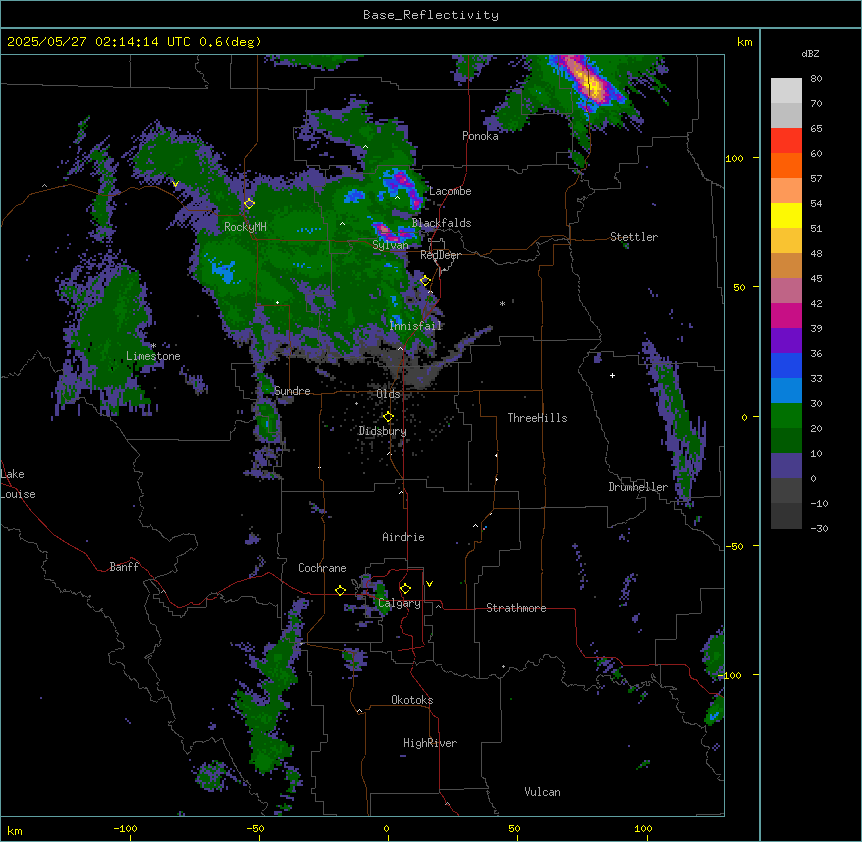Select the -30 value in dBZ legend

(819, 528)
